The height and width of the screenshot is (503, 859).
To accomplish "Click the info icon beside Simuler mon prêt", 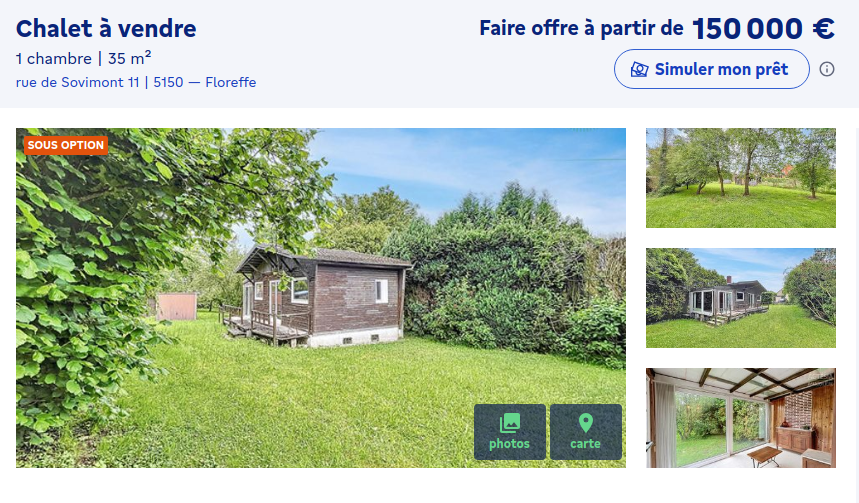I will coord(827,69).
